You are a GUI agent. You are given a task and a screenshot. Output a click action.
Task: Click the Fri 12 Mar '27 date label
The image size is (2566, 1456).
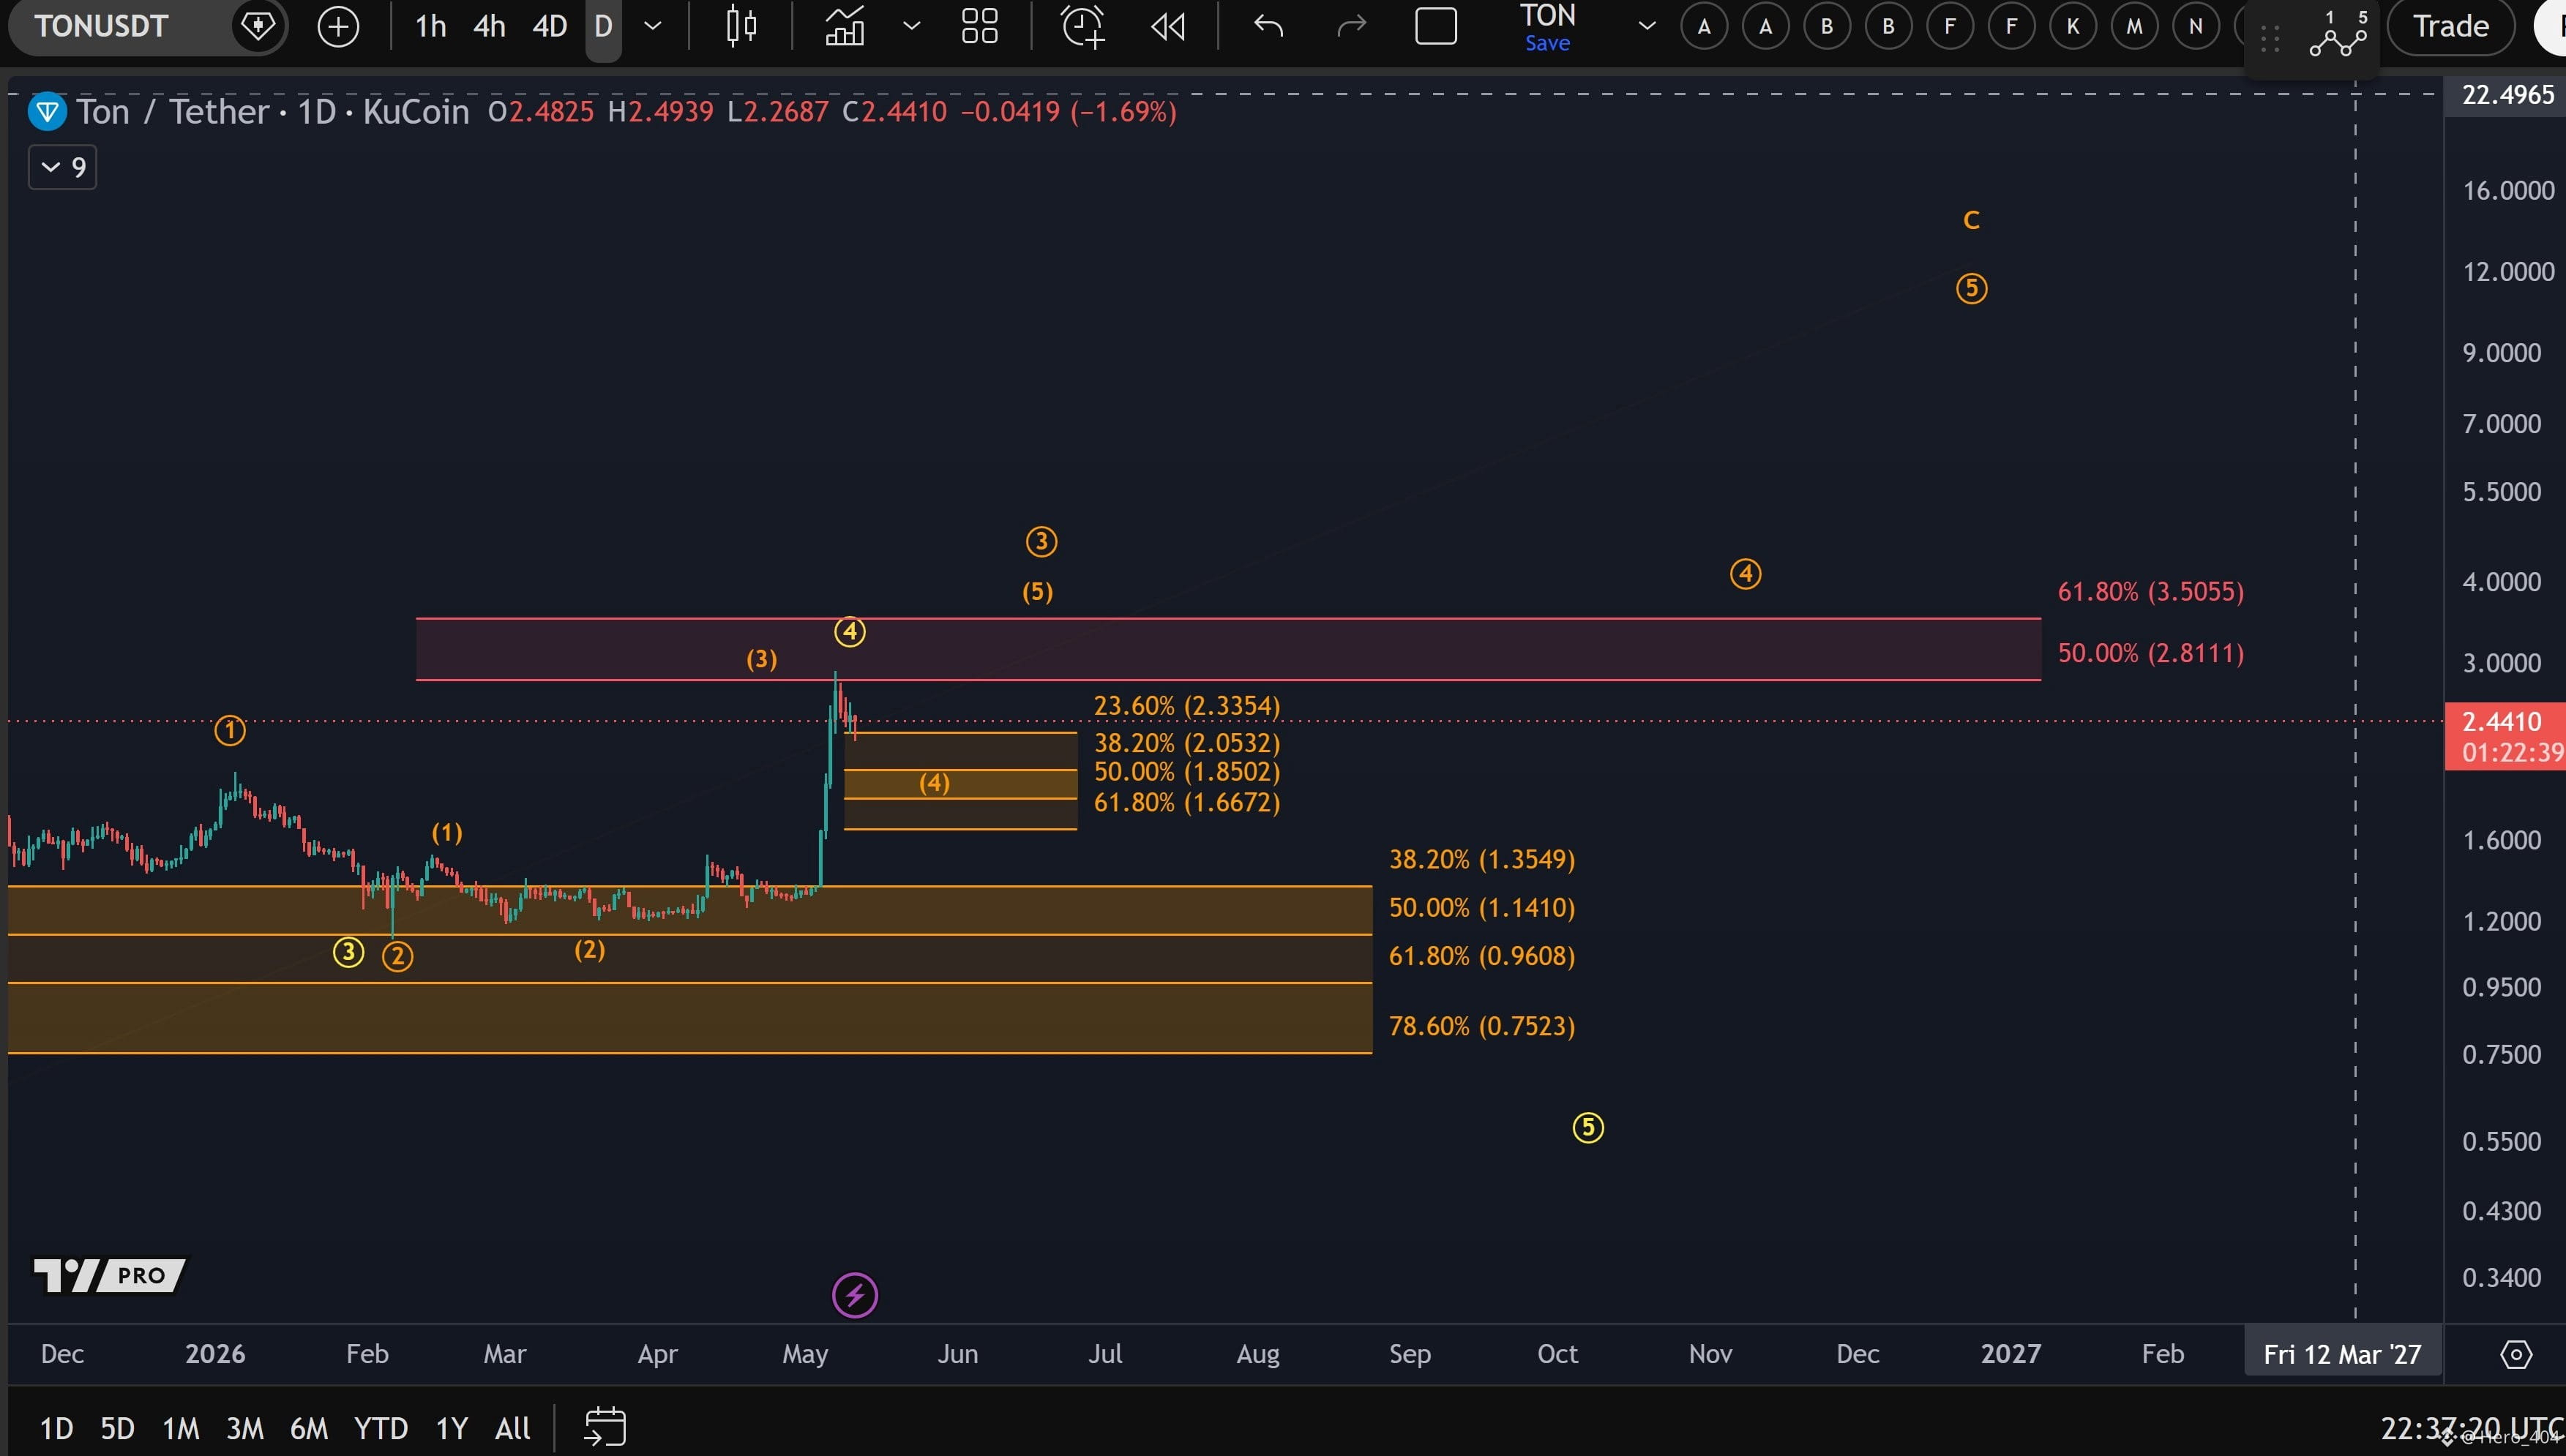pos(2342,1354)
